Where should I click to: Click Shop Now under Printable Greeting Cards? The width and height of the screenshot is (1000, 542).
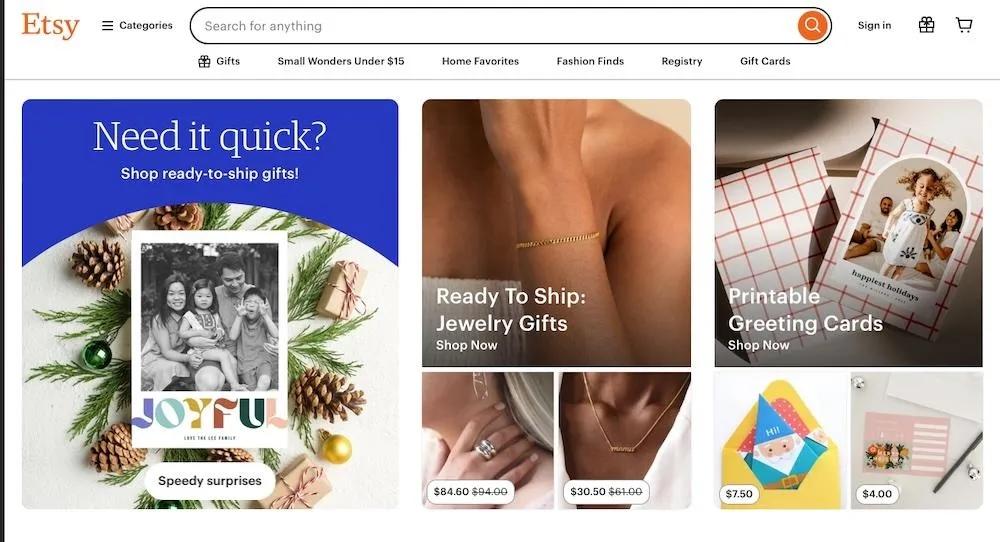(758, 345)
